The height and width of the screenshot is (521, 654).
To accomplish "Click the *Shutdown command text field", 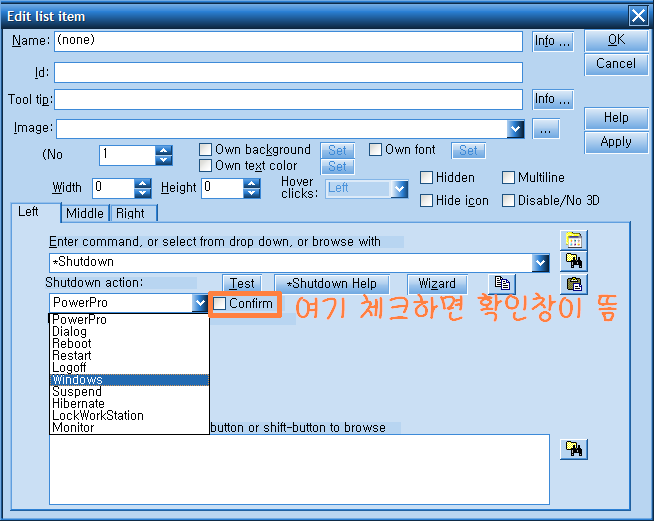I will pos(290,263).
